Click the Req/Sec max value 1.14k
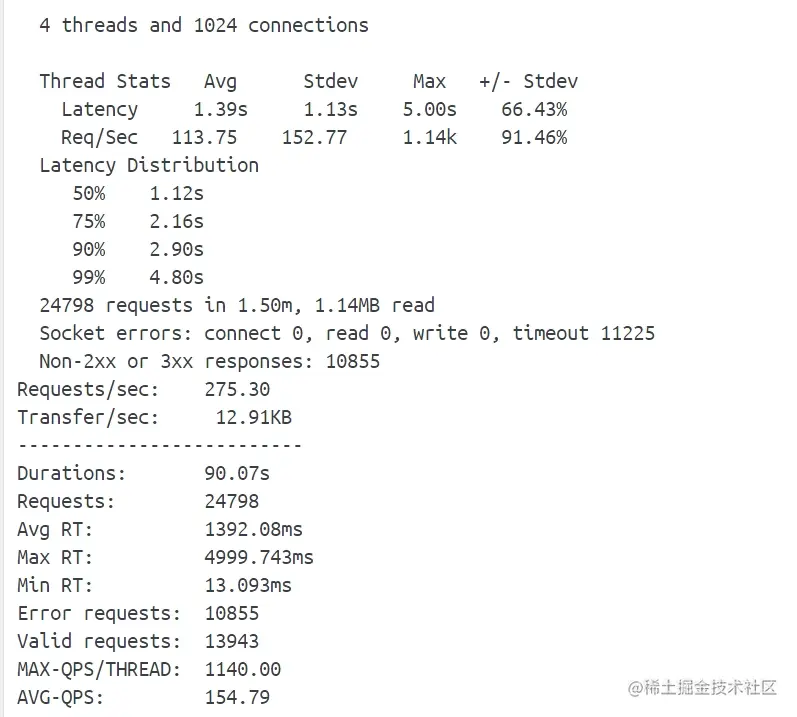This screenshot has width=797, height=717. [x=429, y=138]
